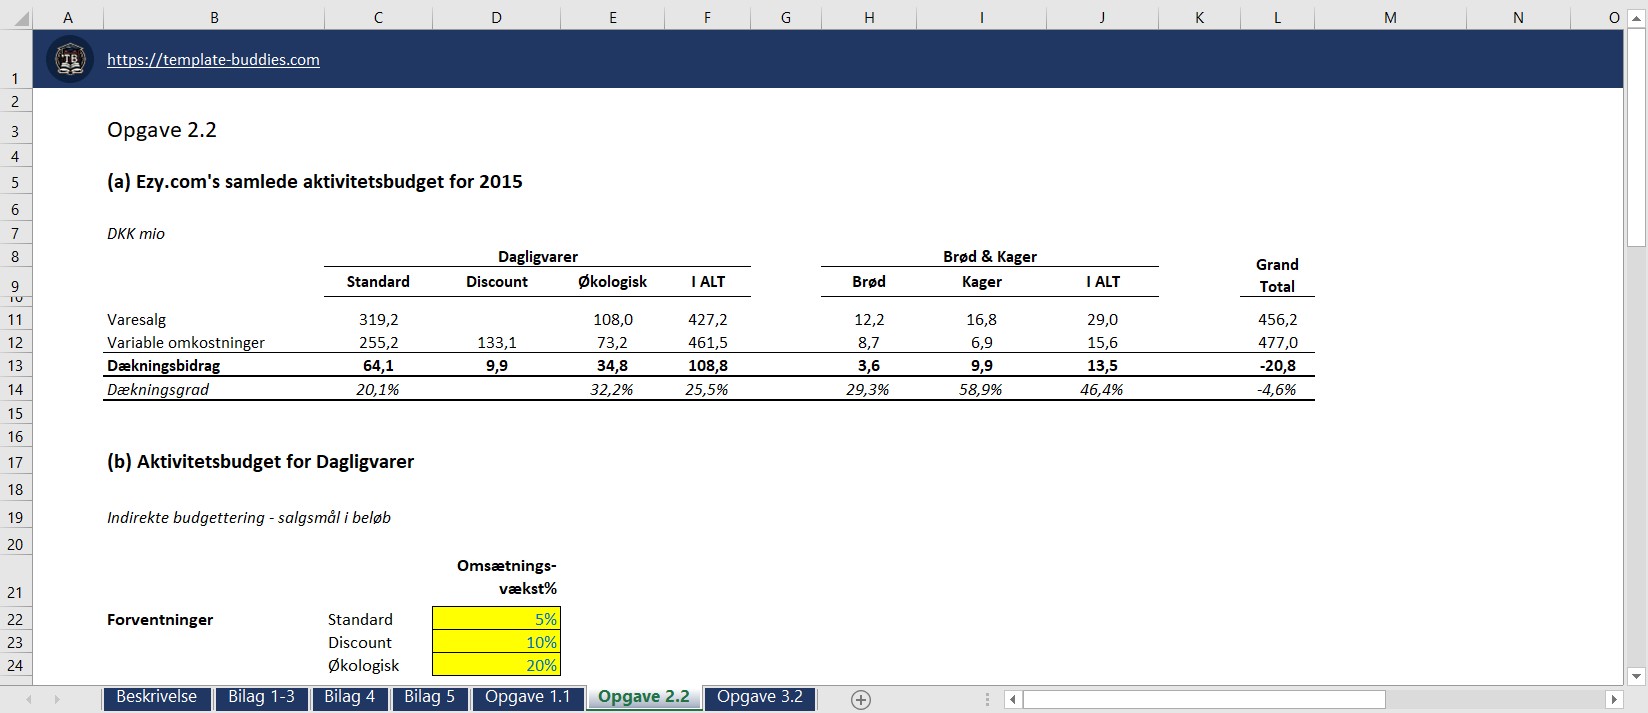Click the horizontal scrollbar left arrow
This screenshot has height=713, width=1648.
1012,699
